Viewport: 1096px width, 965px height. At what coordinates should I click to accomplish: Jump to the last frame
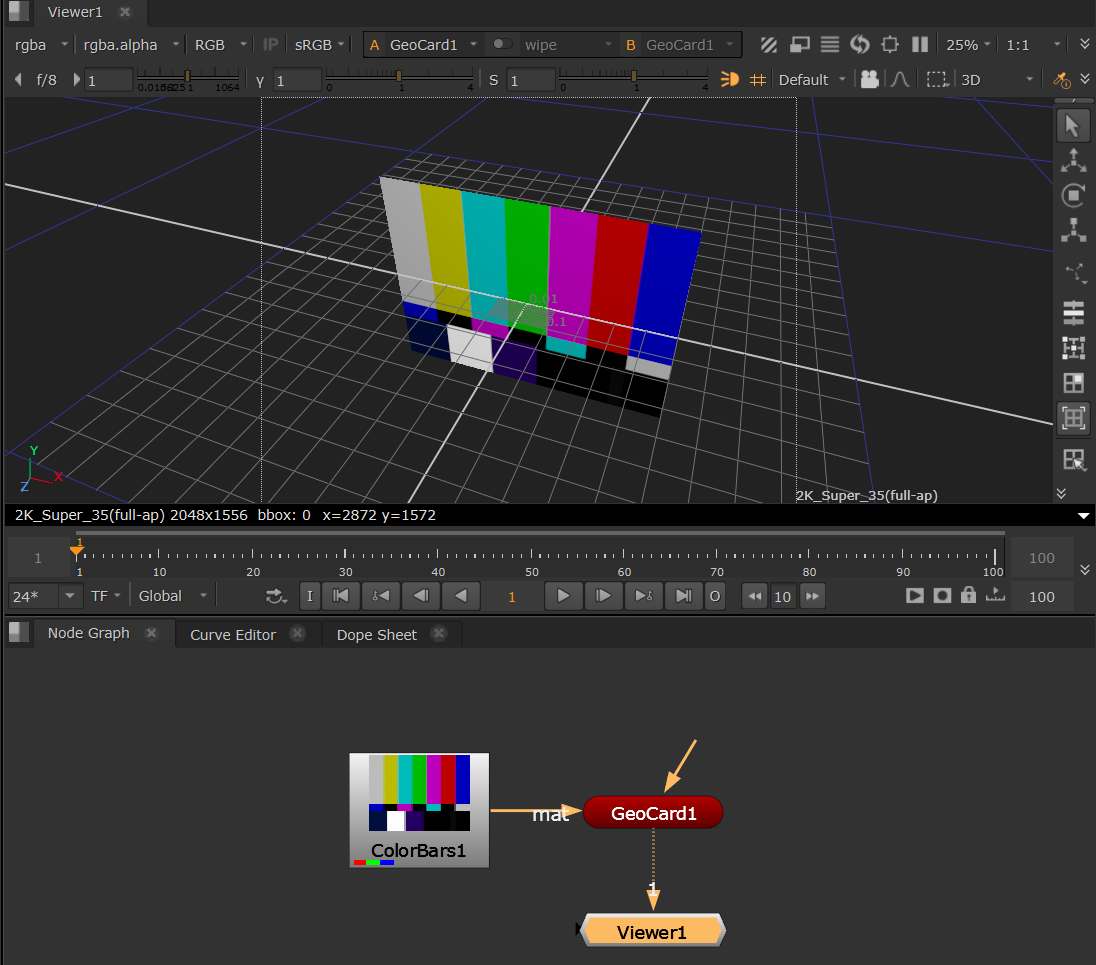pos(683,596)
